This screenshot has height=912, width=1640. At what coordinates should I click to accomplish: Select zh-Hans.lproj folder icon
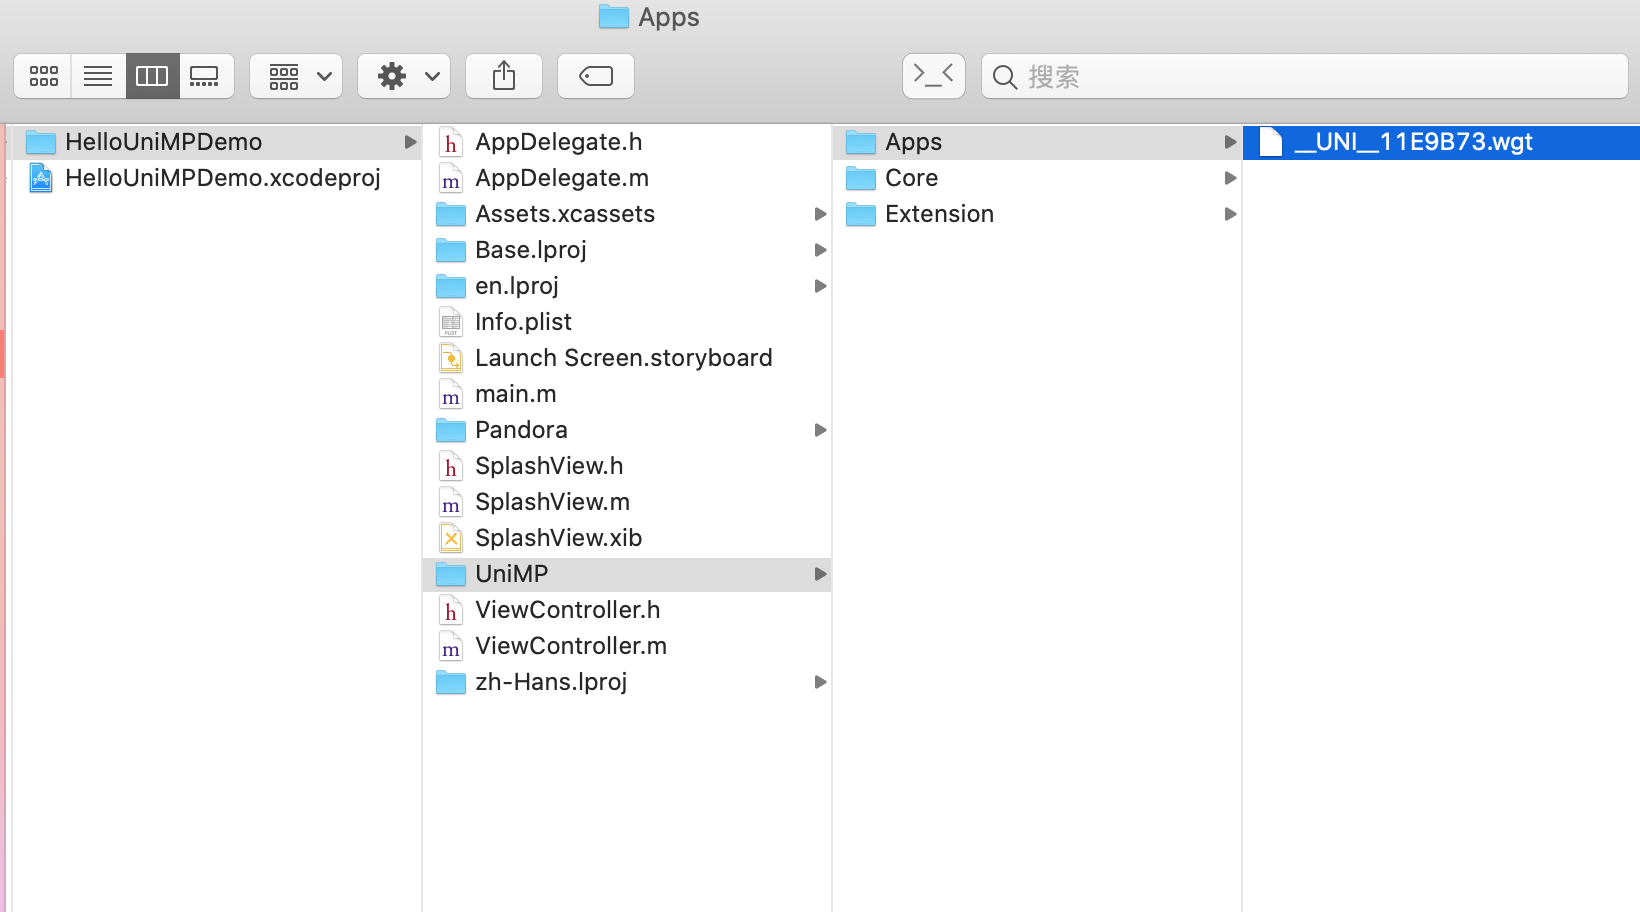451,682
